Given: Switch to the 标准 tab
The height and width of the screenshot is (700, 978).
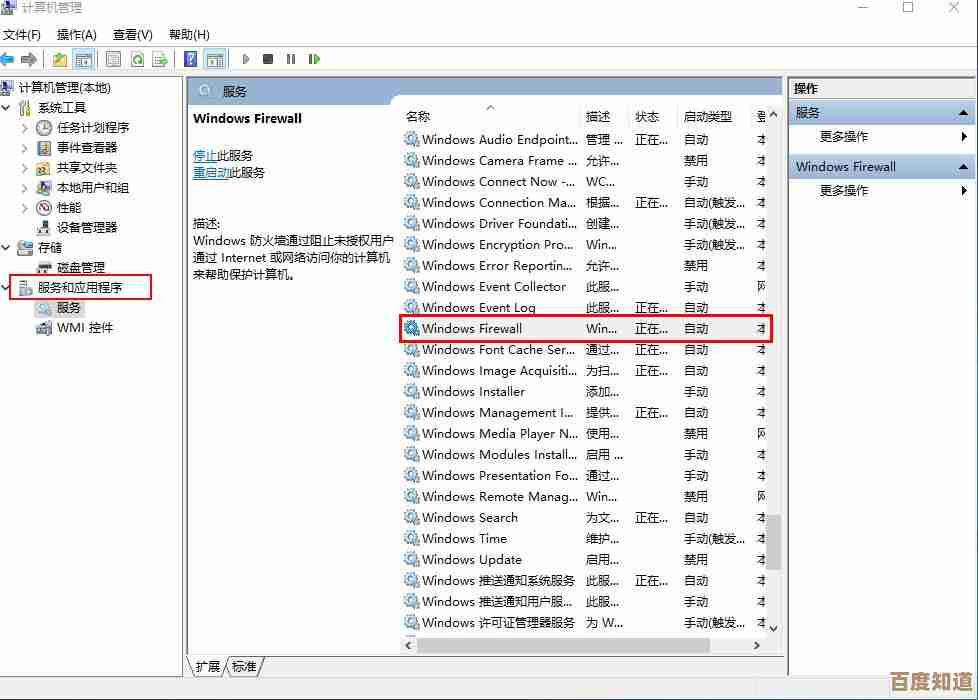Looking at the screenshot, I should click(243, 666).
